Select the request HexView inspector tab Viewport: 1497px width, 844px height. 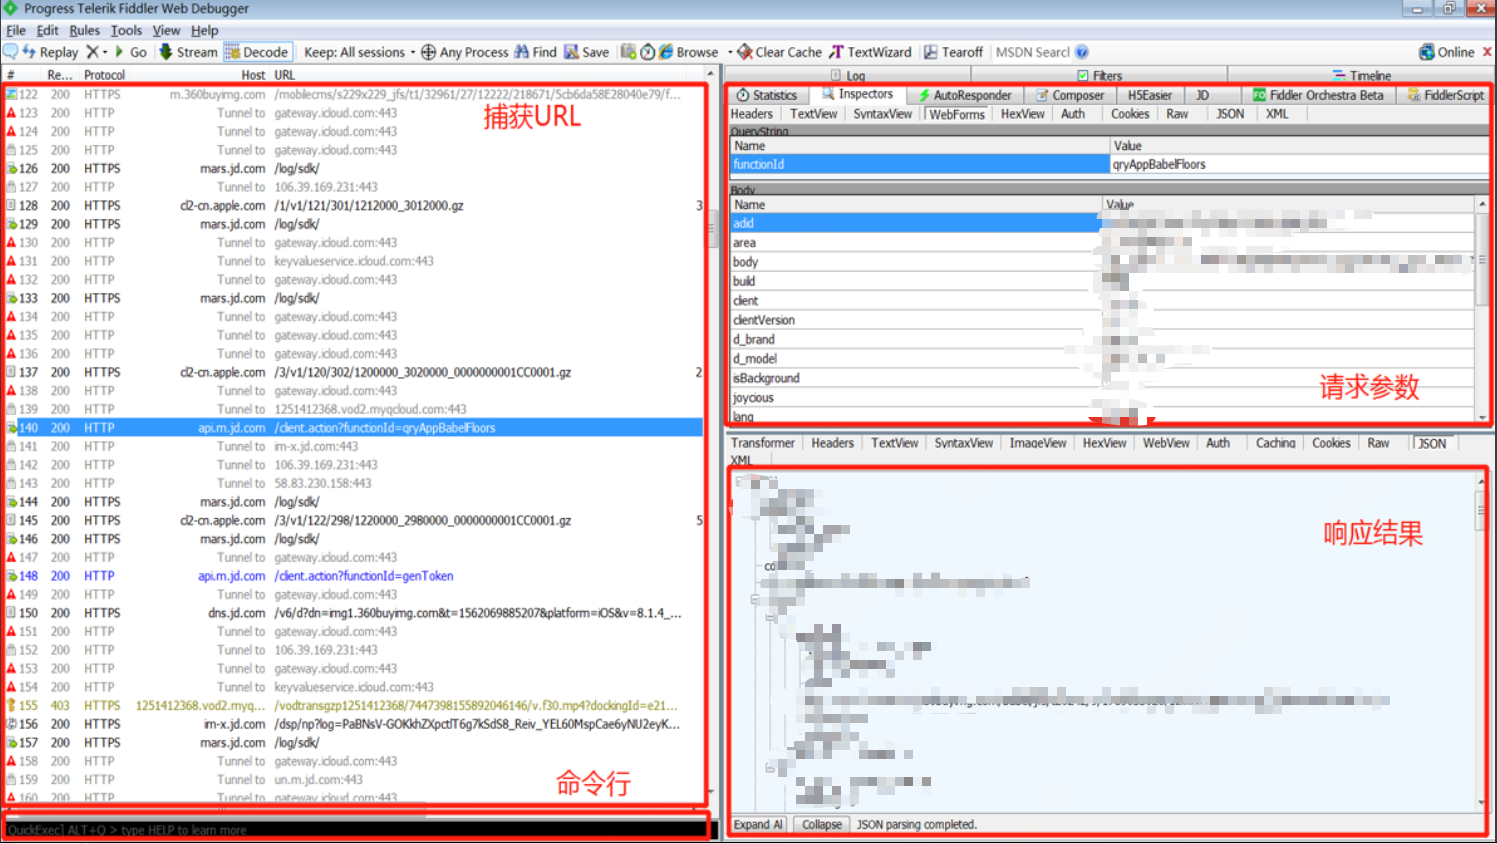(1023, 114)
